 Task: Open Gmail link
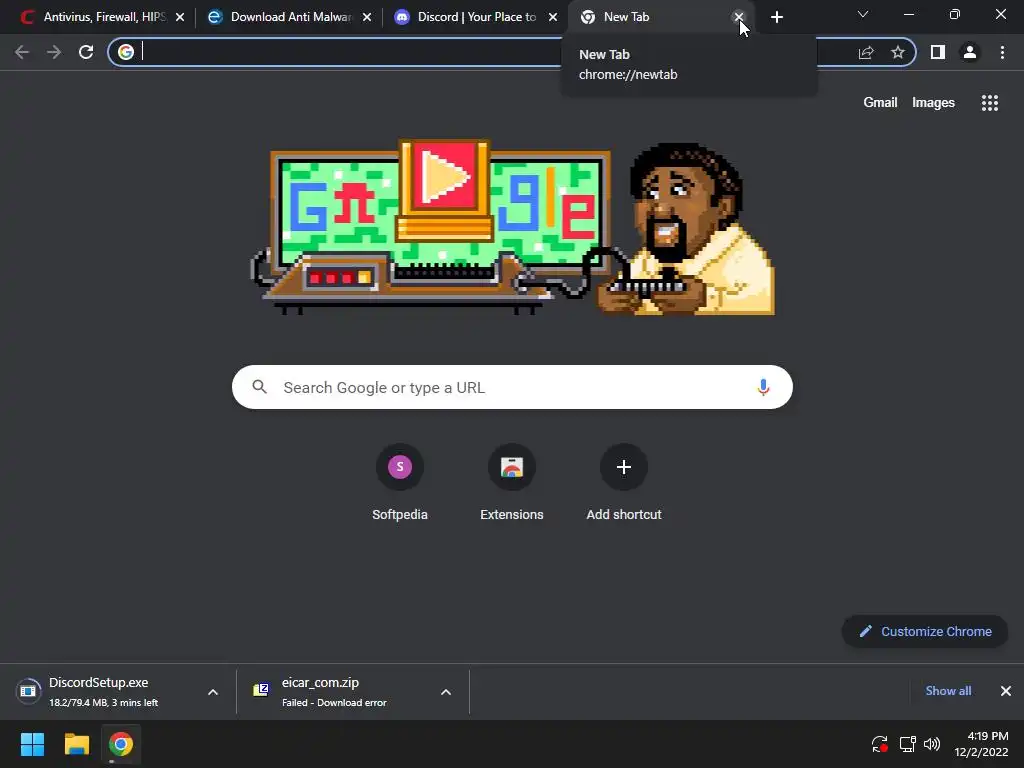click(x=880, y=103)
